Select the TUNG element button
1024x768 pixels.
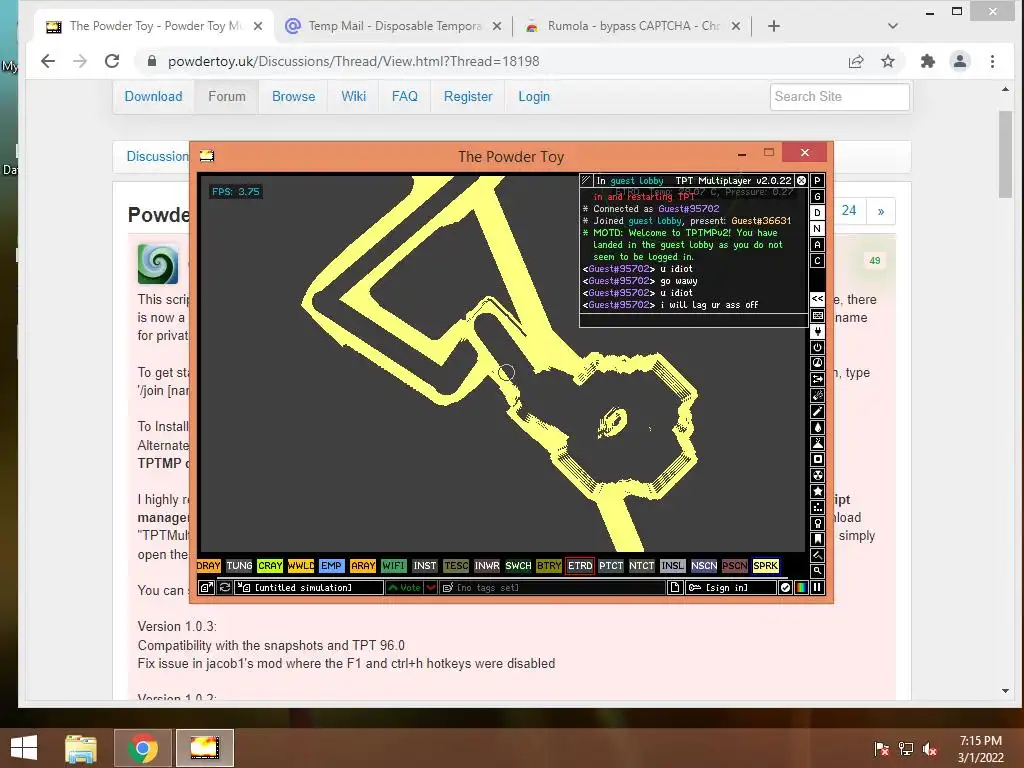pos(239,566)
